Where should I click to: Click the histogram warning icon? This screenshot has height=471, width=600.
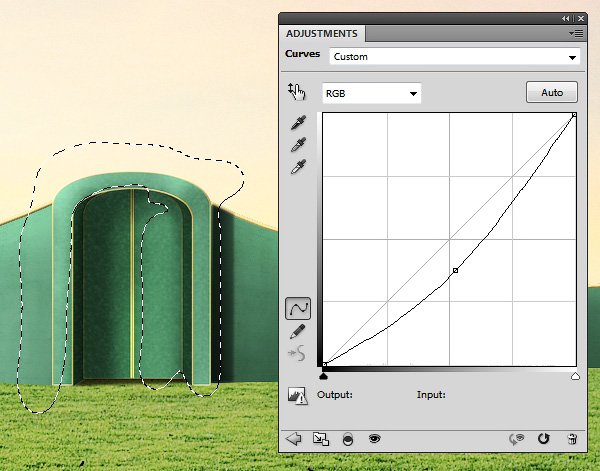point(297,395)
